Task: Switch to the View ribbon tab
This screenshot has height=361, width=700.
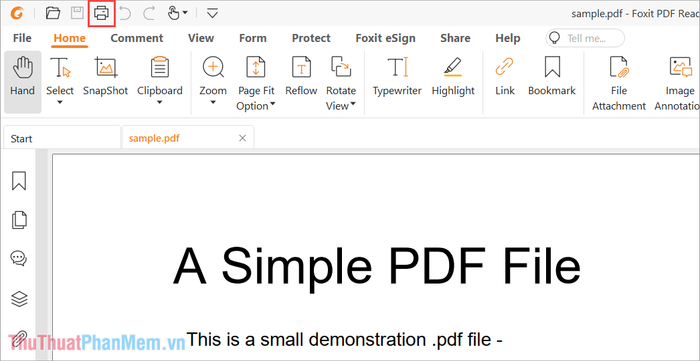Action: click(201, 38)
